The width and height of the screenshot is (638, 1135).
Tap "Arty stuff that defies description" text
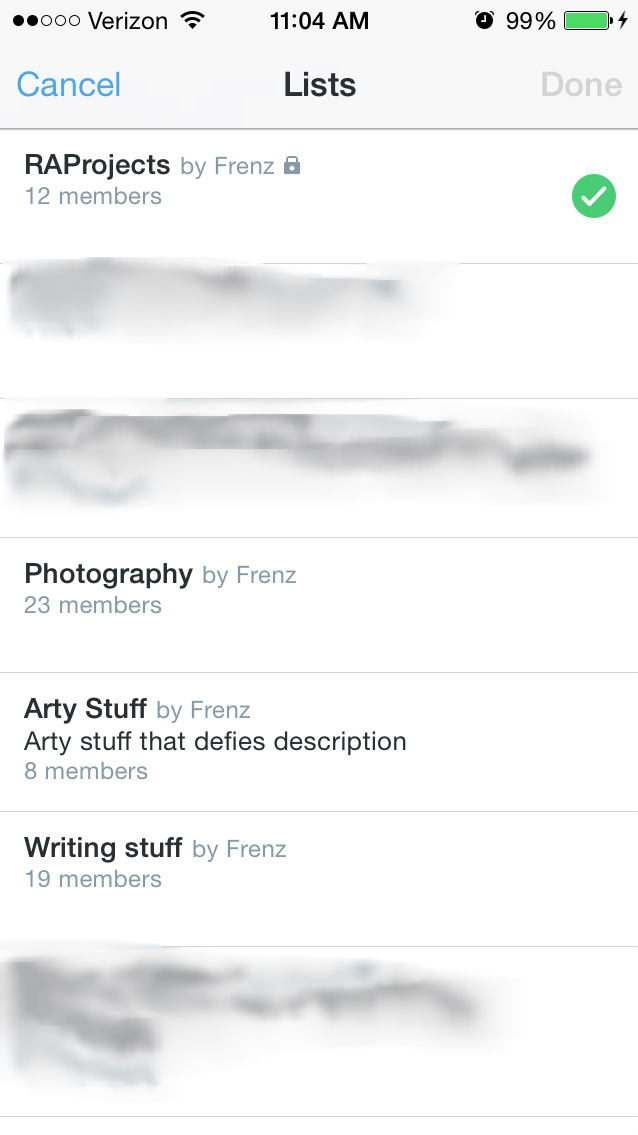point(215,741)
